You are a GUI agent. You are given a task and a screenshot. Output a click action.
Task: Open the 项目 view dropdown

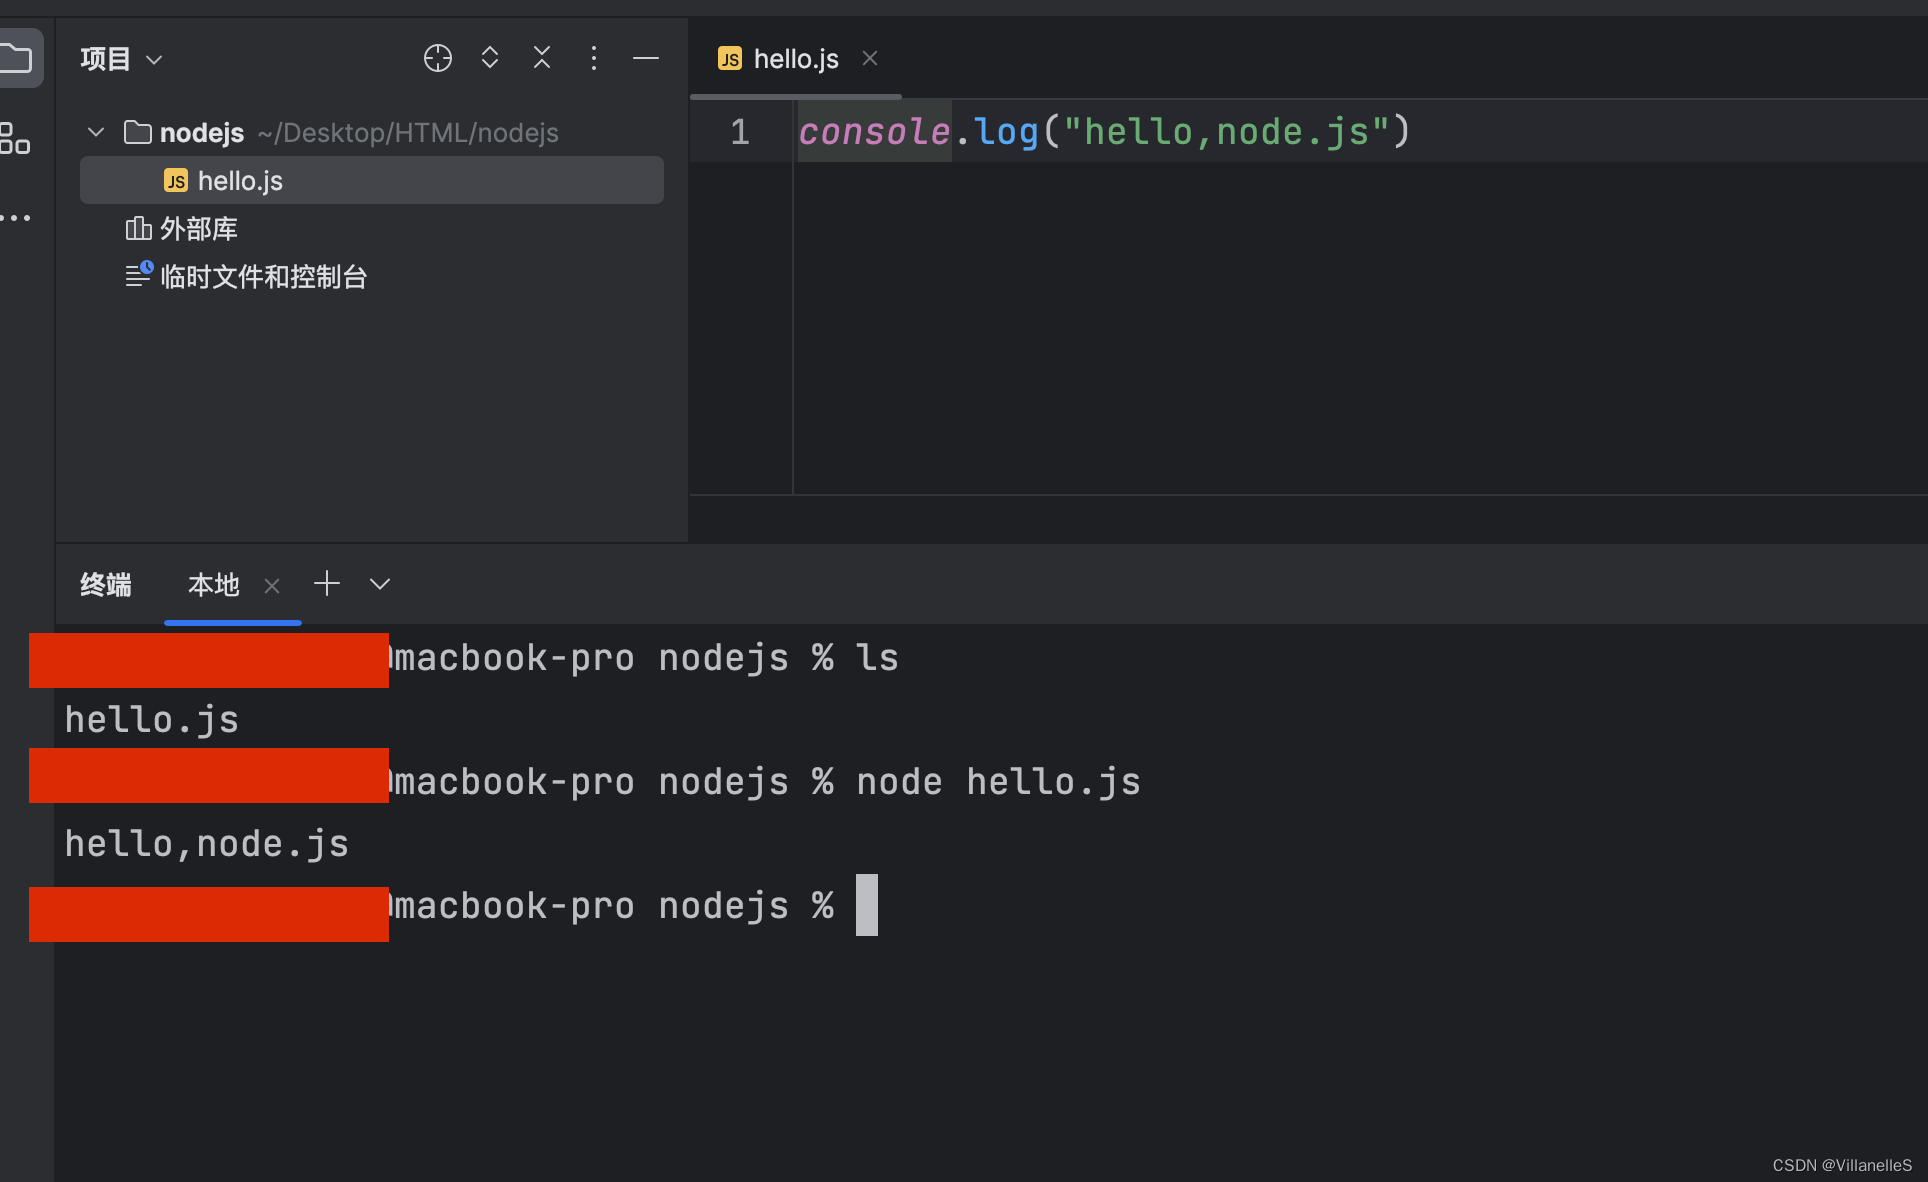click(121, 59)
